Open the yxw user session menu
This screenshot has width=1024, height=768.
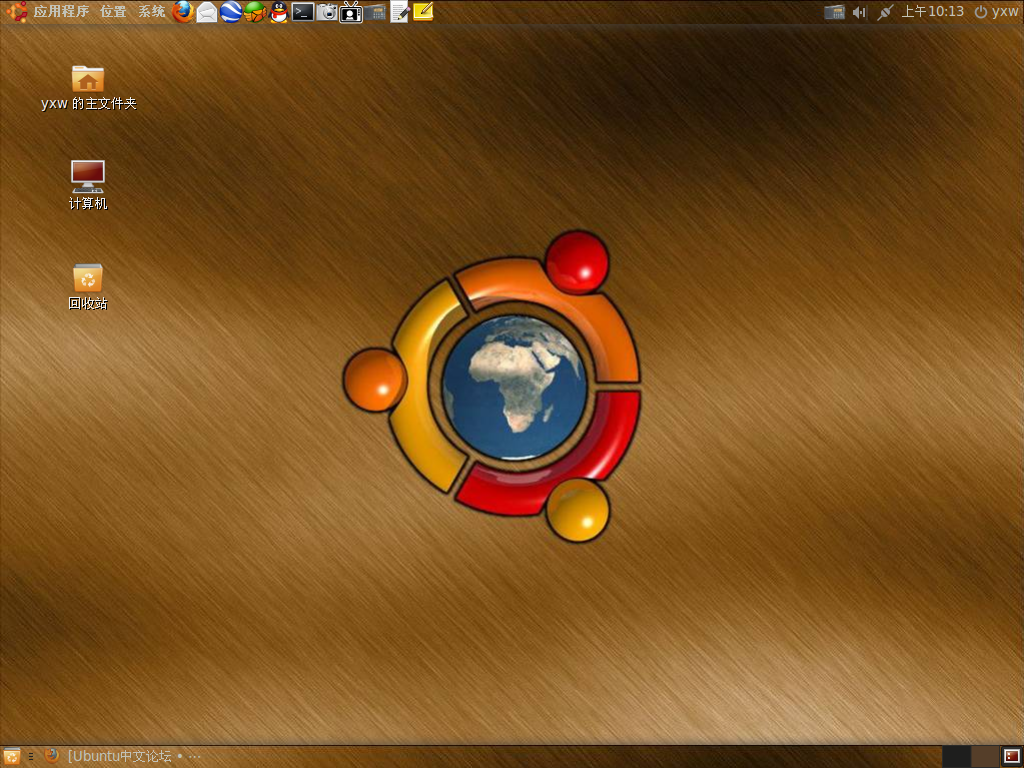(x=997, y=12)
